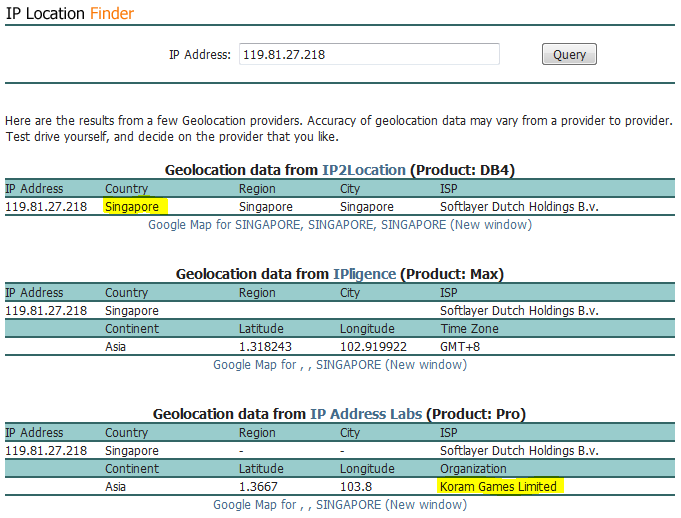Click Singapore country cell in IPligence table
This screenshot has width=681, height=518.
[x=132, y=311]
